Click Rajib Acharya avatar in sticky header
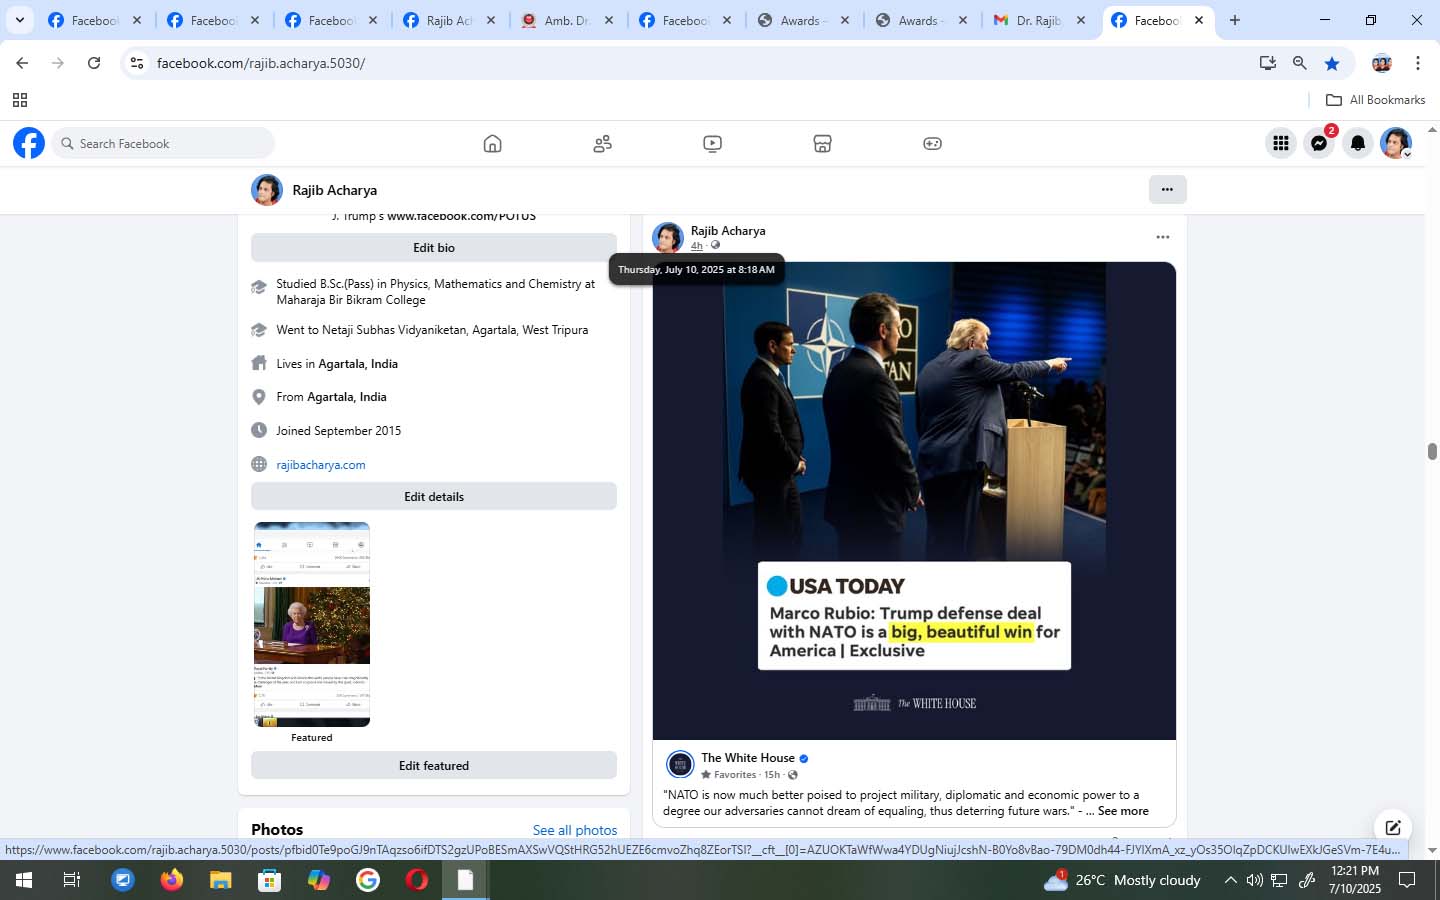This screenshot has height=900, width=1440. [267, 190]
